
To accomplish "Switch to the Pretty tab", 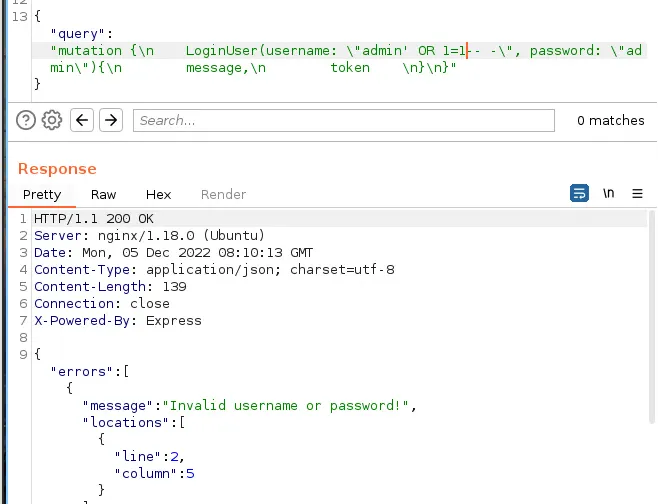I will [42, 194].
